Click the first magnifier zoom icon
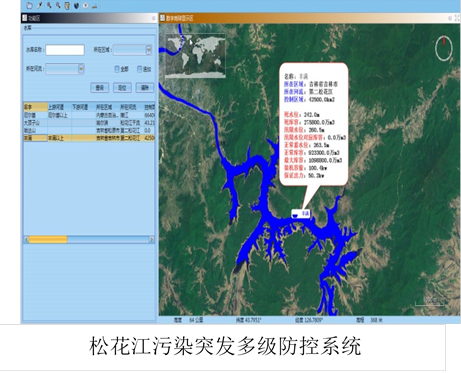The image size is (461, 373). 49,5
